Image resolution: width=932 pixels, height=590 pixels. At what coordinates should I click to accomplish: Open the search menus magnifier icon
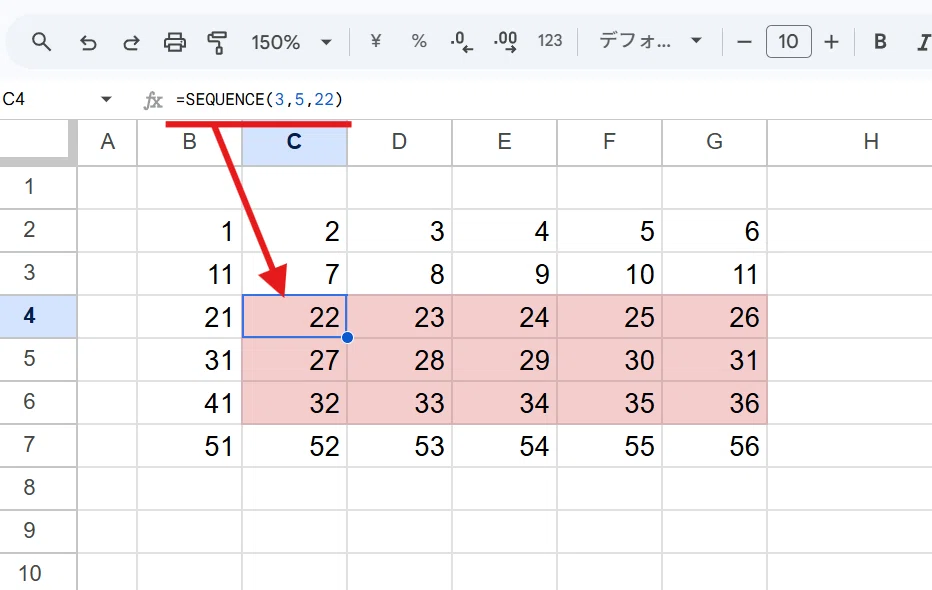tap(42, 42)
